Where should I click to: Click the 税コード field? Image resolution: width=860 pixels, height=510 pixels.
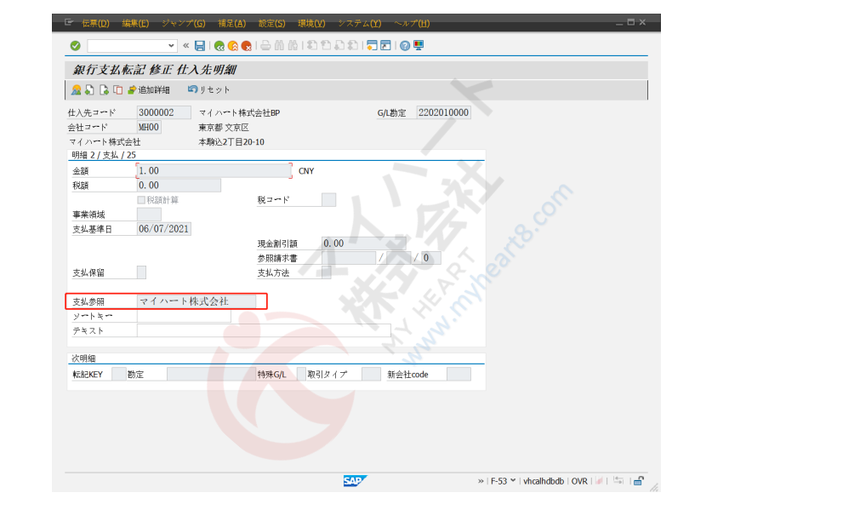click(x=329, y=200)
